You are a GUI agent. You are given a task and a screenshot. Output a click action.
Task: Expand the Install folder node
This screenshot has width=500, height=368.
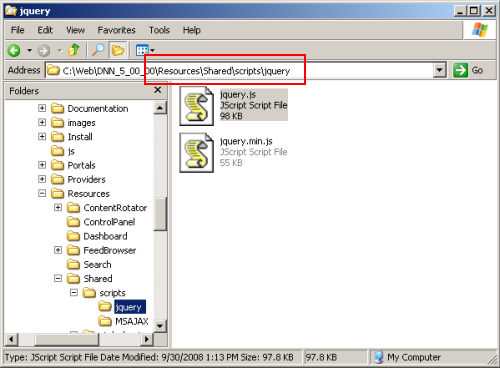42,136
